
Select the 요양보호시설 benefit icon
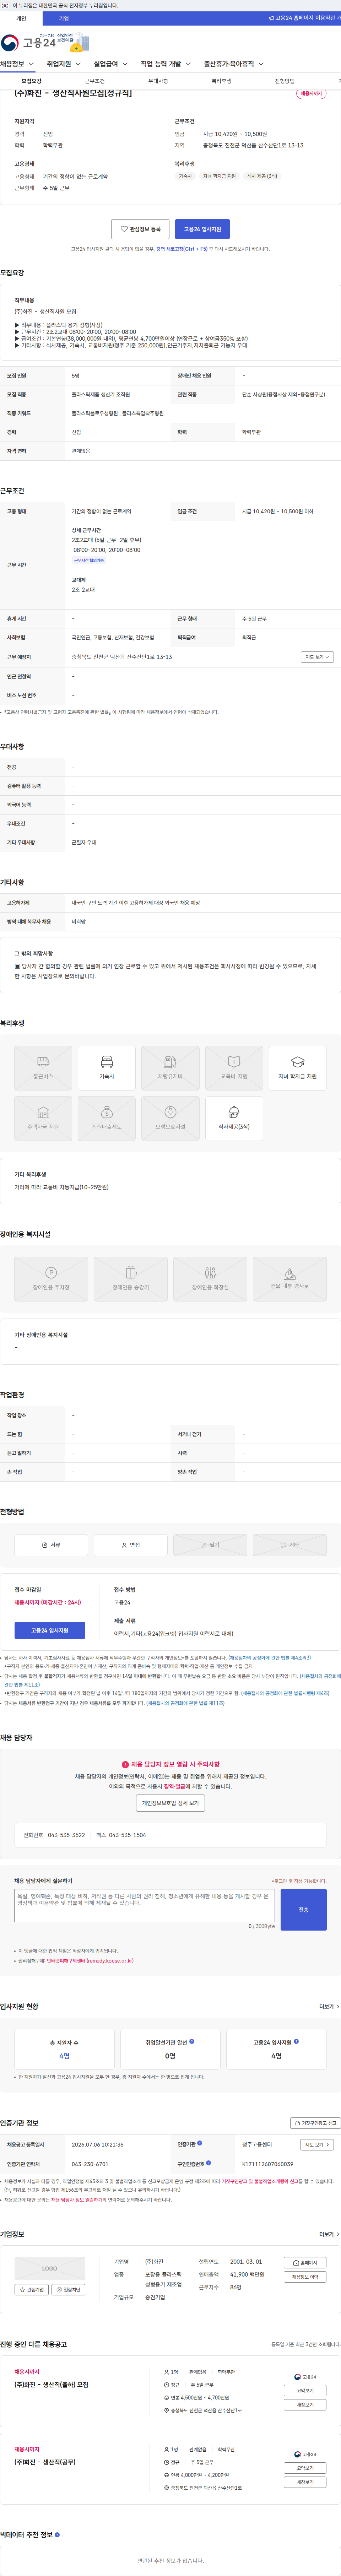point(170,1118)
